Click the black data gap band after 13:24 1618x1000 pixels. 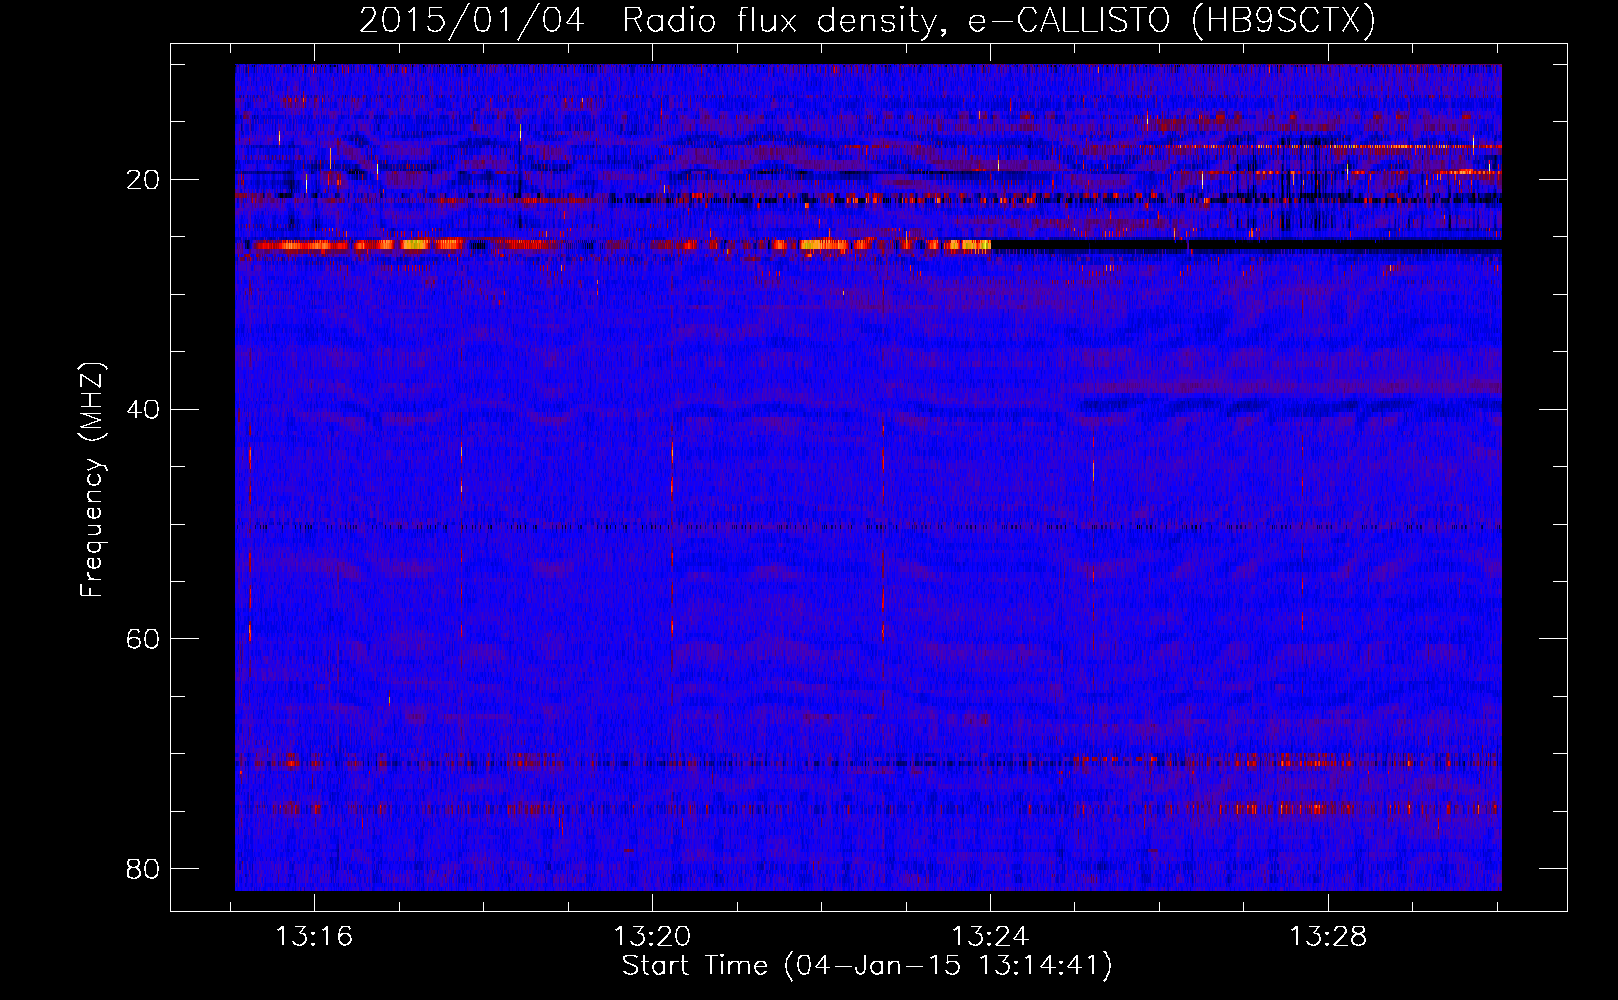(x=1246, y=245)
